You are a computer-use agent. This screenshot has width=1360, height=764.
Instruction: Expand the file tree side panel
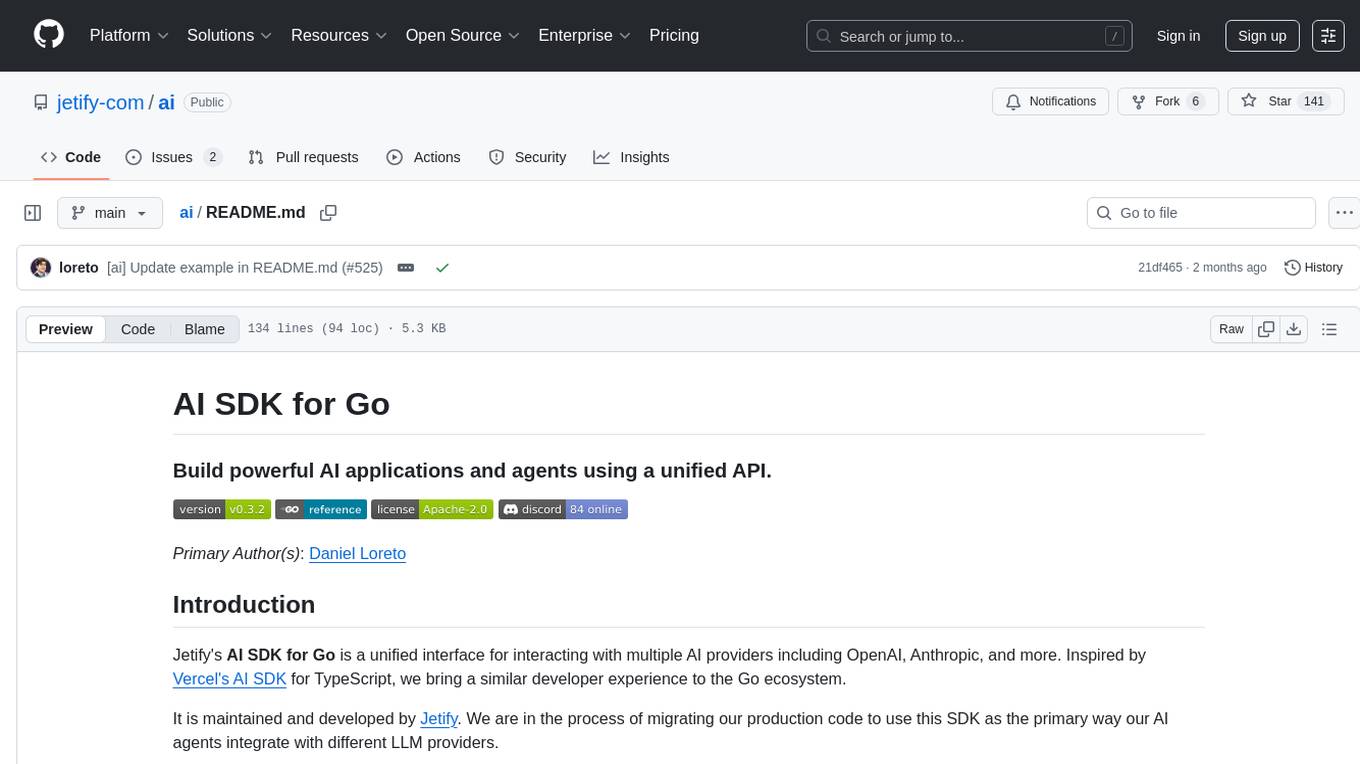tap(33, 213)
